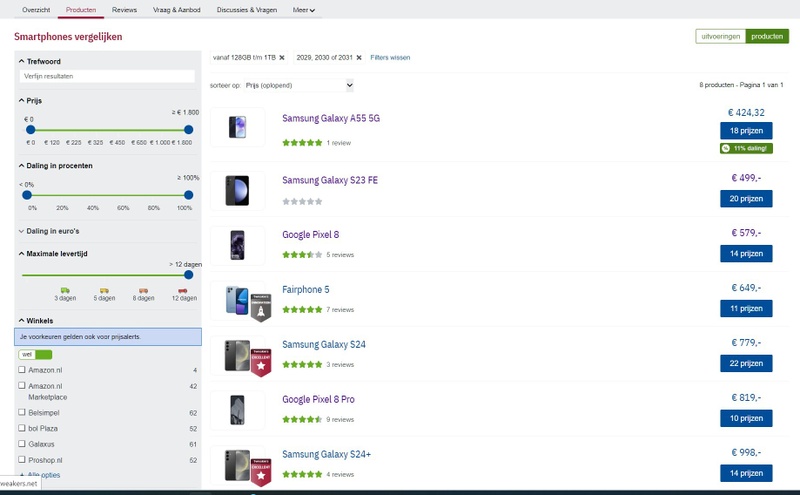Open the 7 reviews link for Fairphone 5
This screenshot has height=495, width=800.
[x=340, y=310]
